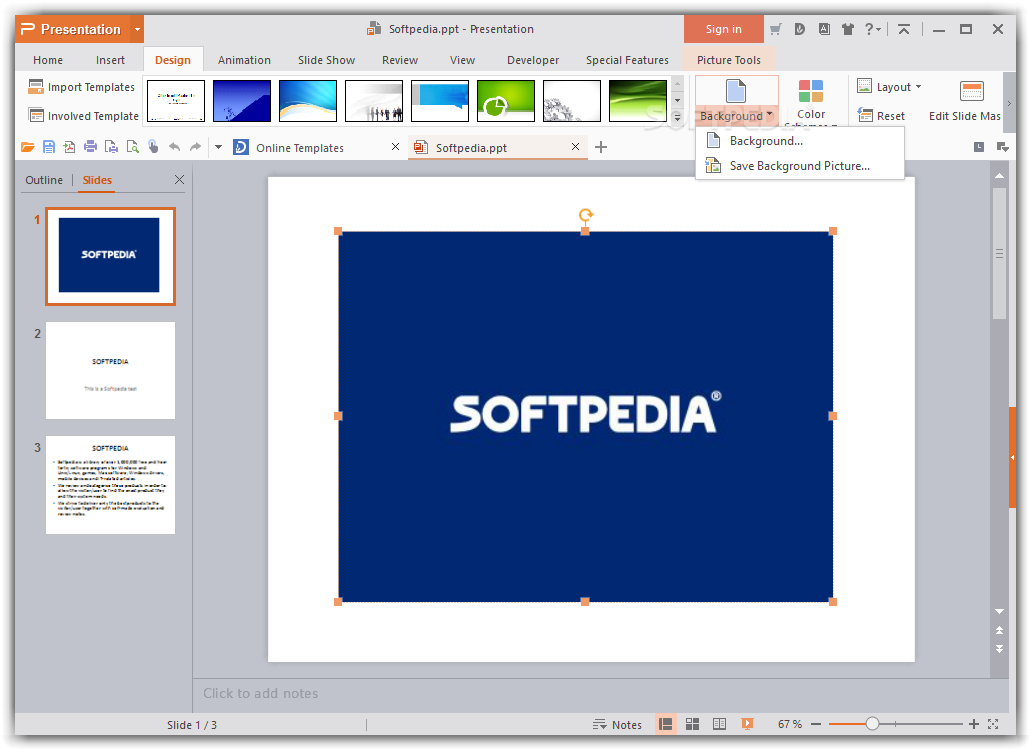The width and height of the screenshot is (1031, 750).
Task: Open the Slide Show ribbon tab
Action: 326,60
